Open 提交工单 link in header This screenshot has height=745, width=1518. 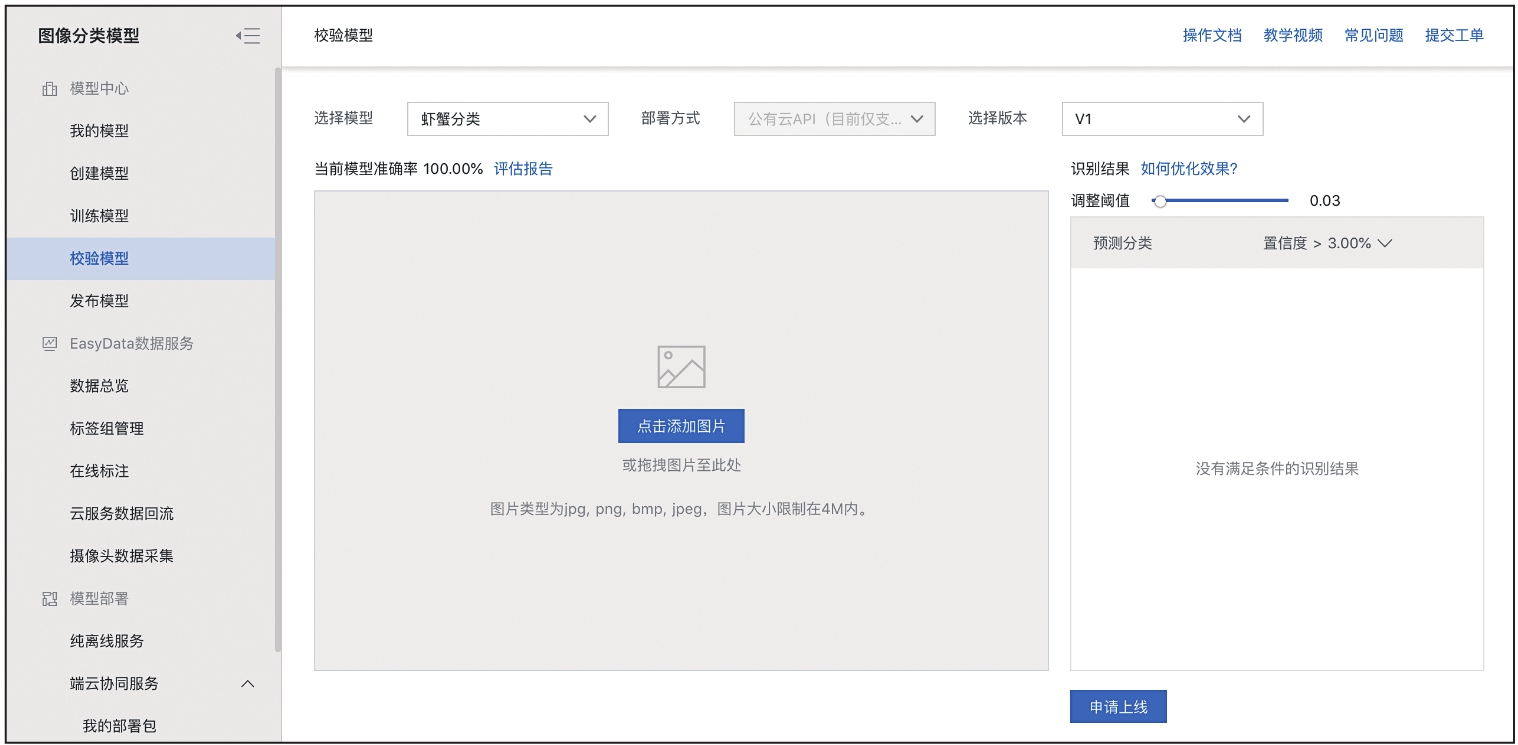coord(1454,35)
